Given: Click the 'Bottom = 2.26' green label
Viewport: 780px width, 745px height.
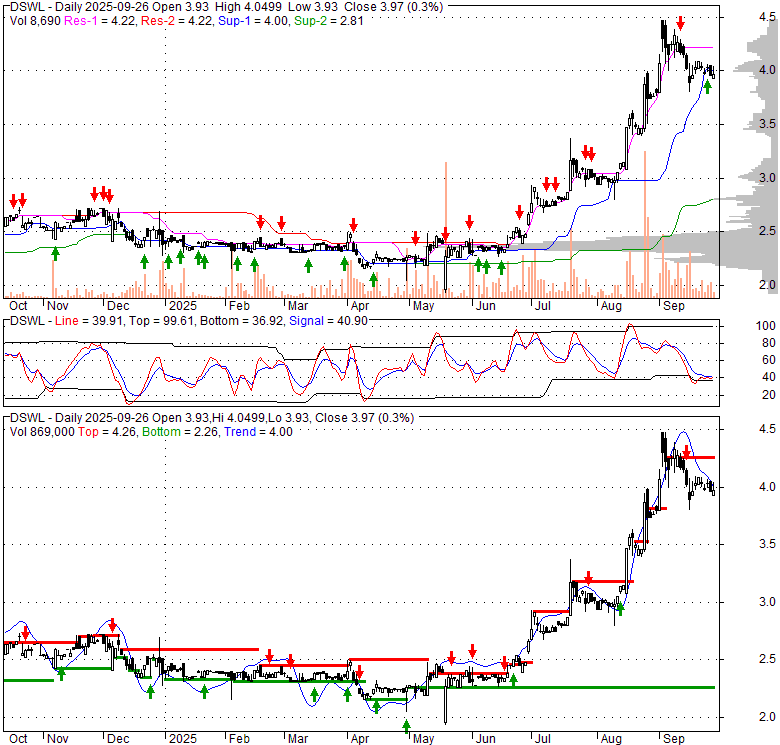Looking at the screenshot, I should tap(180, 432).
